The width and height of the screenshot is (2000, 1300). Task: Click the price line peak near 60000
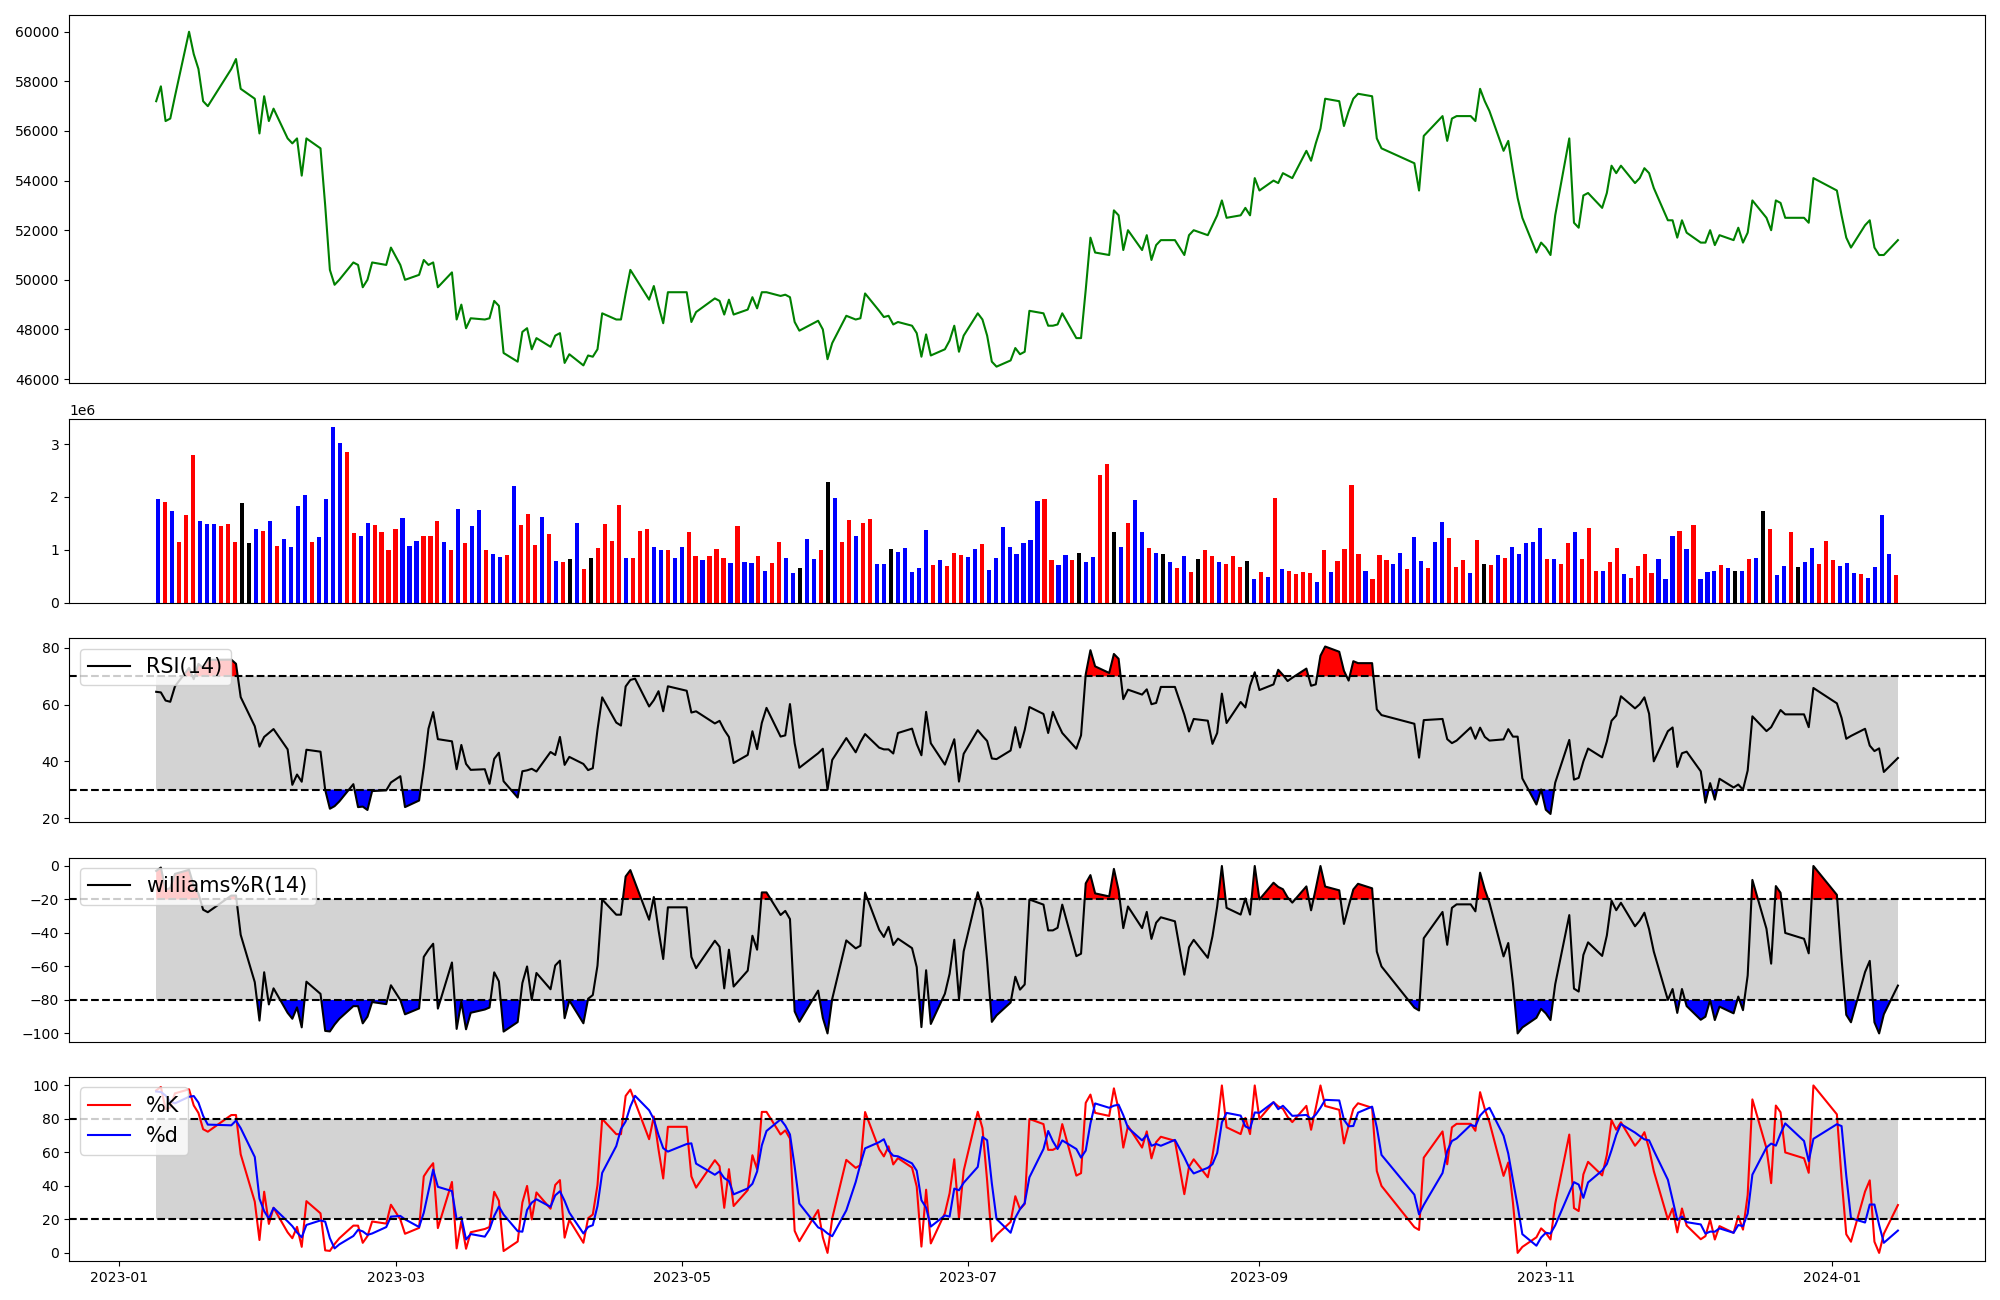click(x=189, y=32)
